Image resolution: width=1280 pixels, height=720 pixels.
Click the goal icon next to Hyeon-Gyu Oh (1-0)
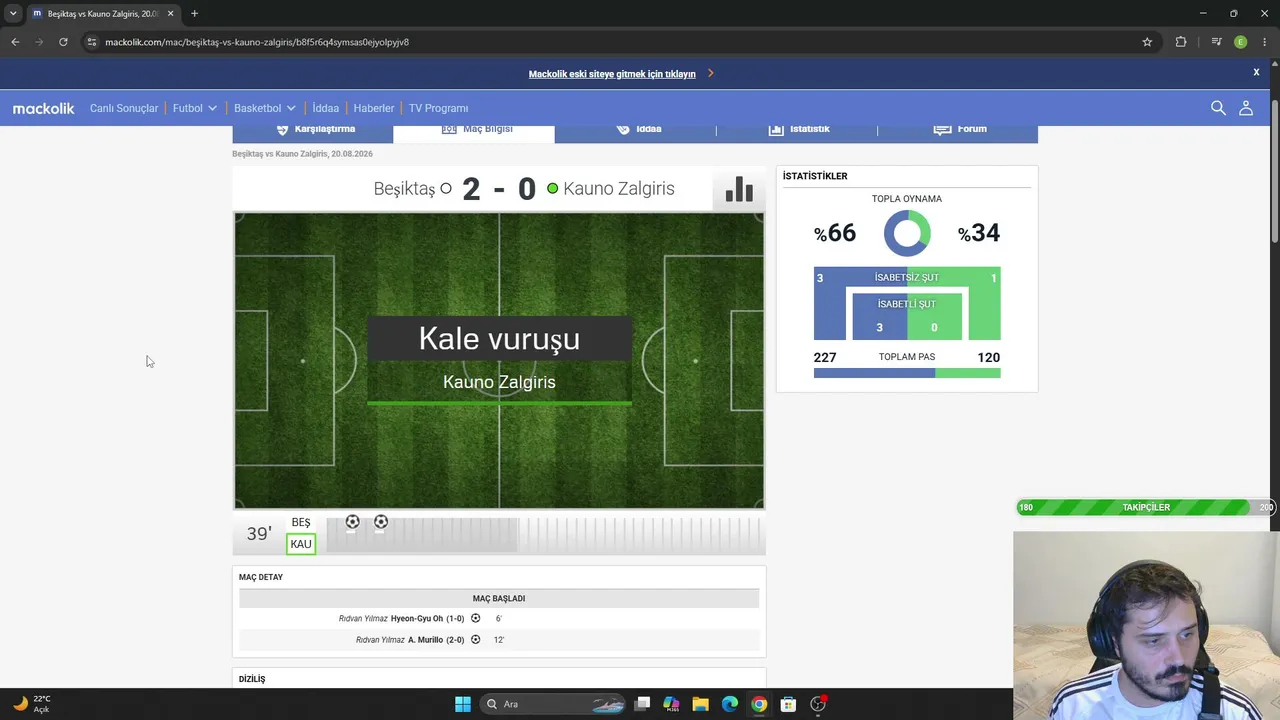476,618
